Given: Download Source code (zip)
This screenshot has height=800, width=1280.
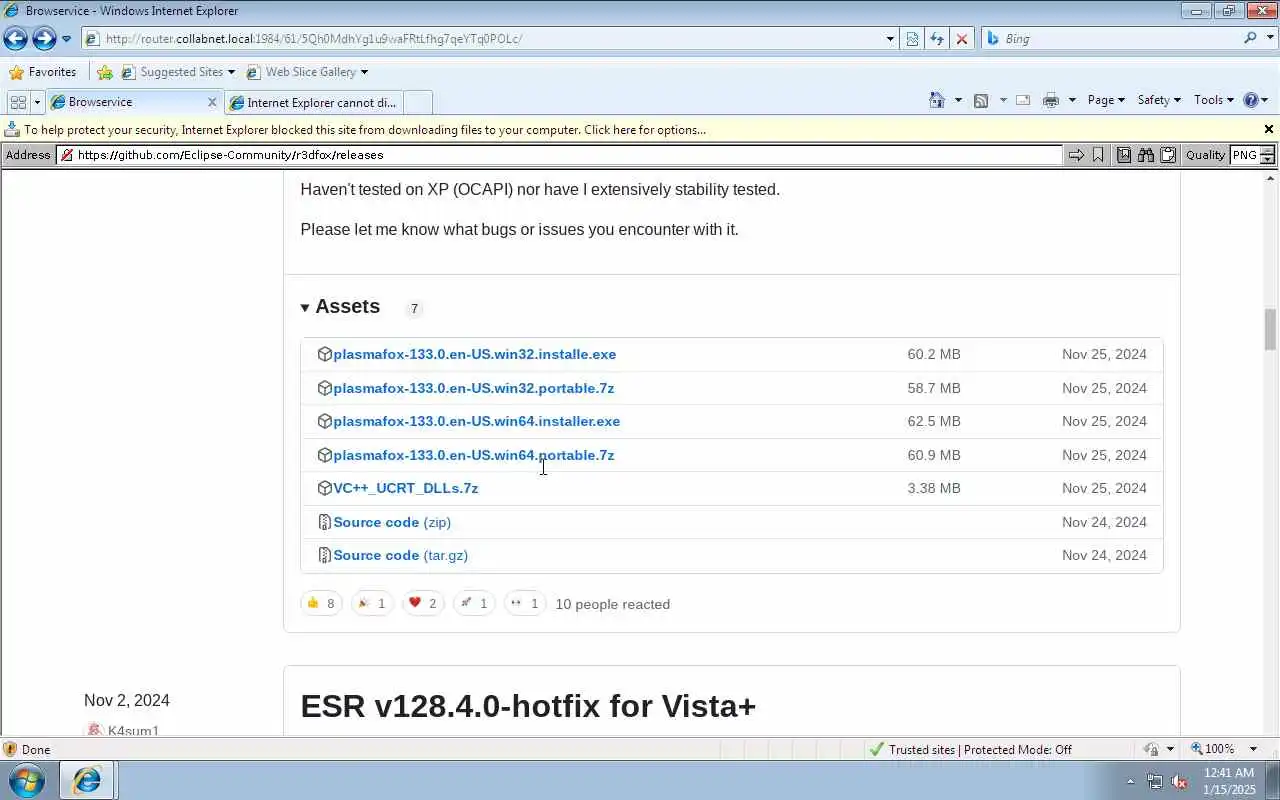Looking at the screenshot, I should [392, 522].
